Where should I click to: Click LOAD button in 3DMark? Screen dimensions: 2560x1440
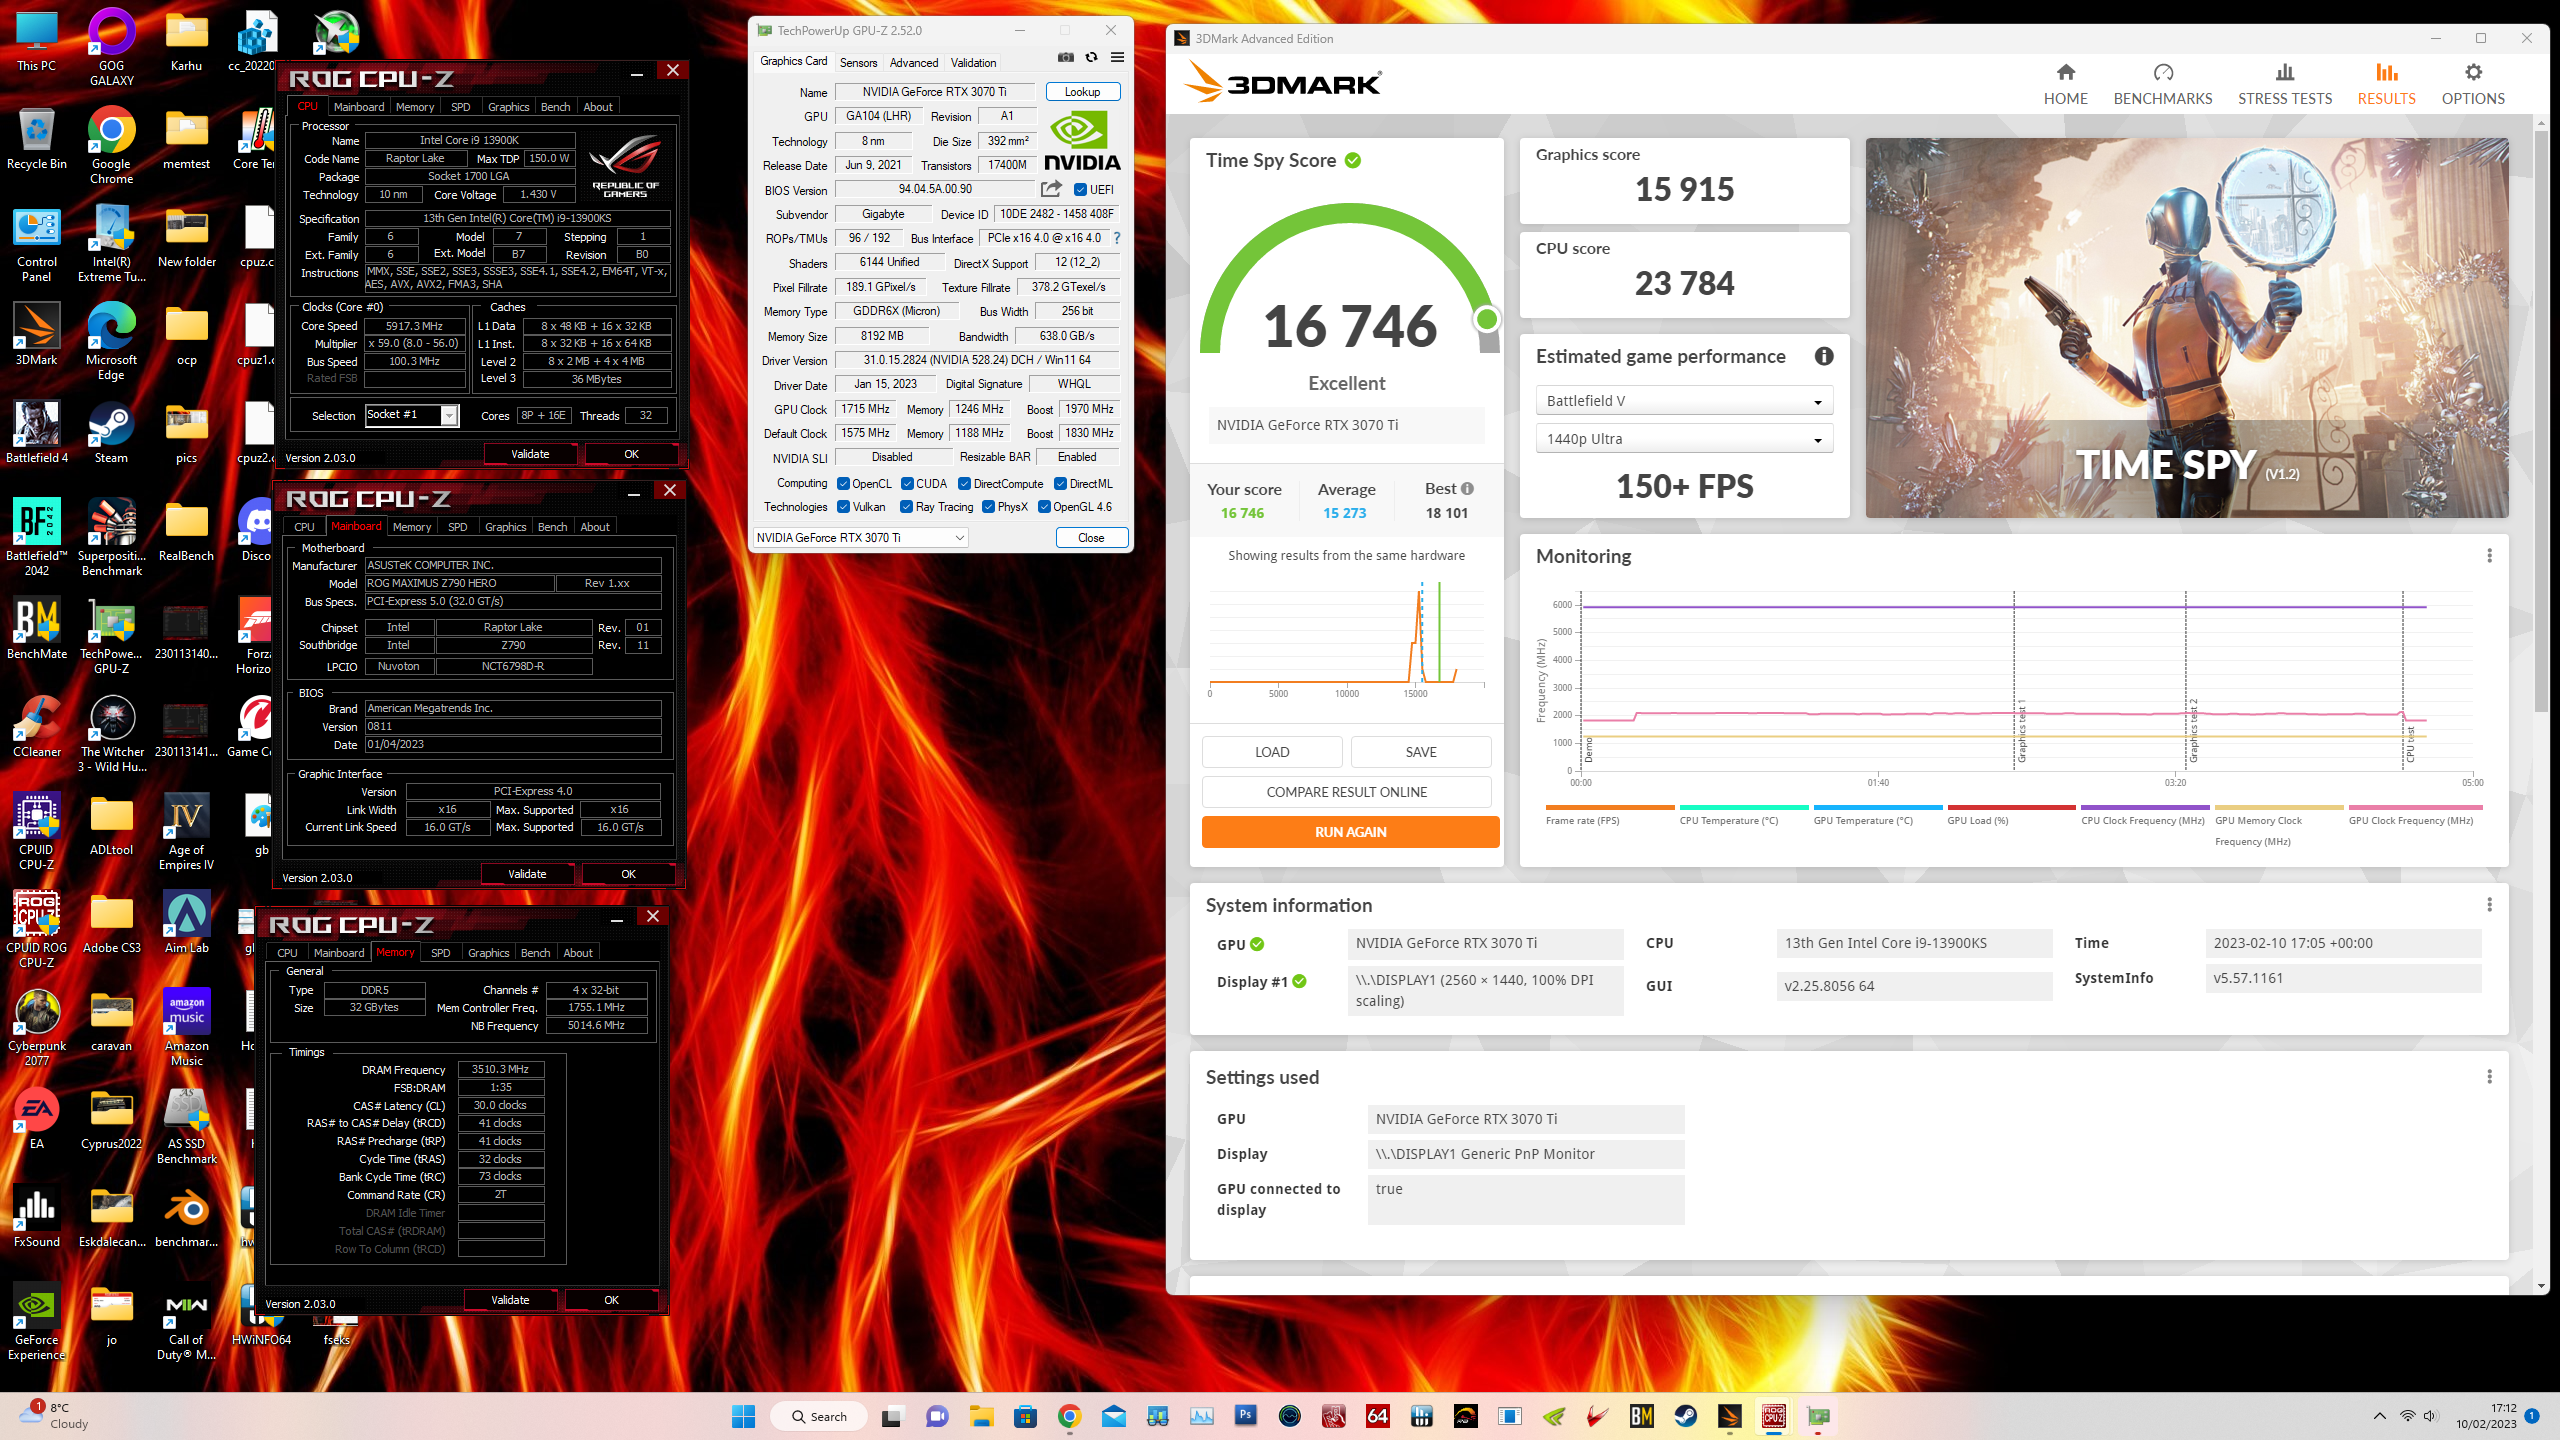click(x=1272, y=752)
